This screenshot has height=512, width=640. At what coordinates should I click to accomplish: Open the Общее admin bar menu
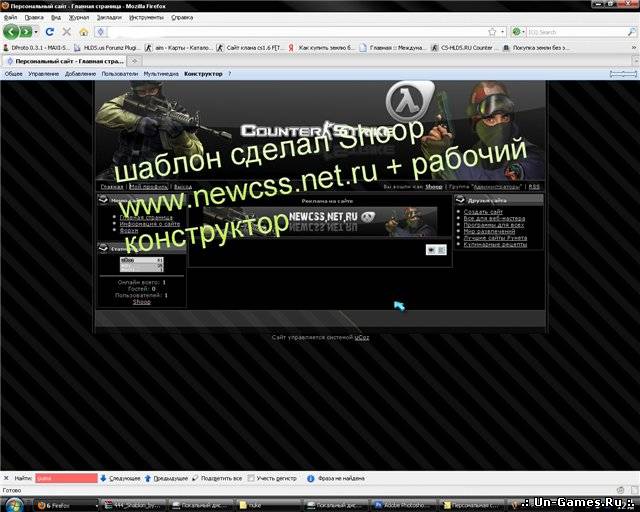[13, 74]
